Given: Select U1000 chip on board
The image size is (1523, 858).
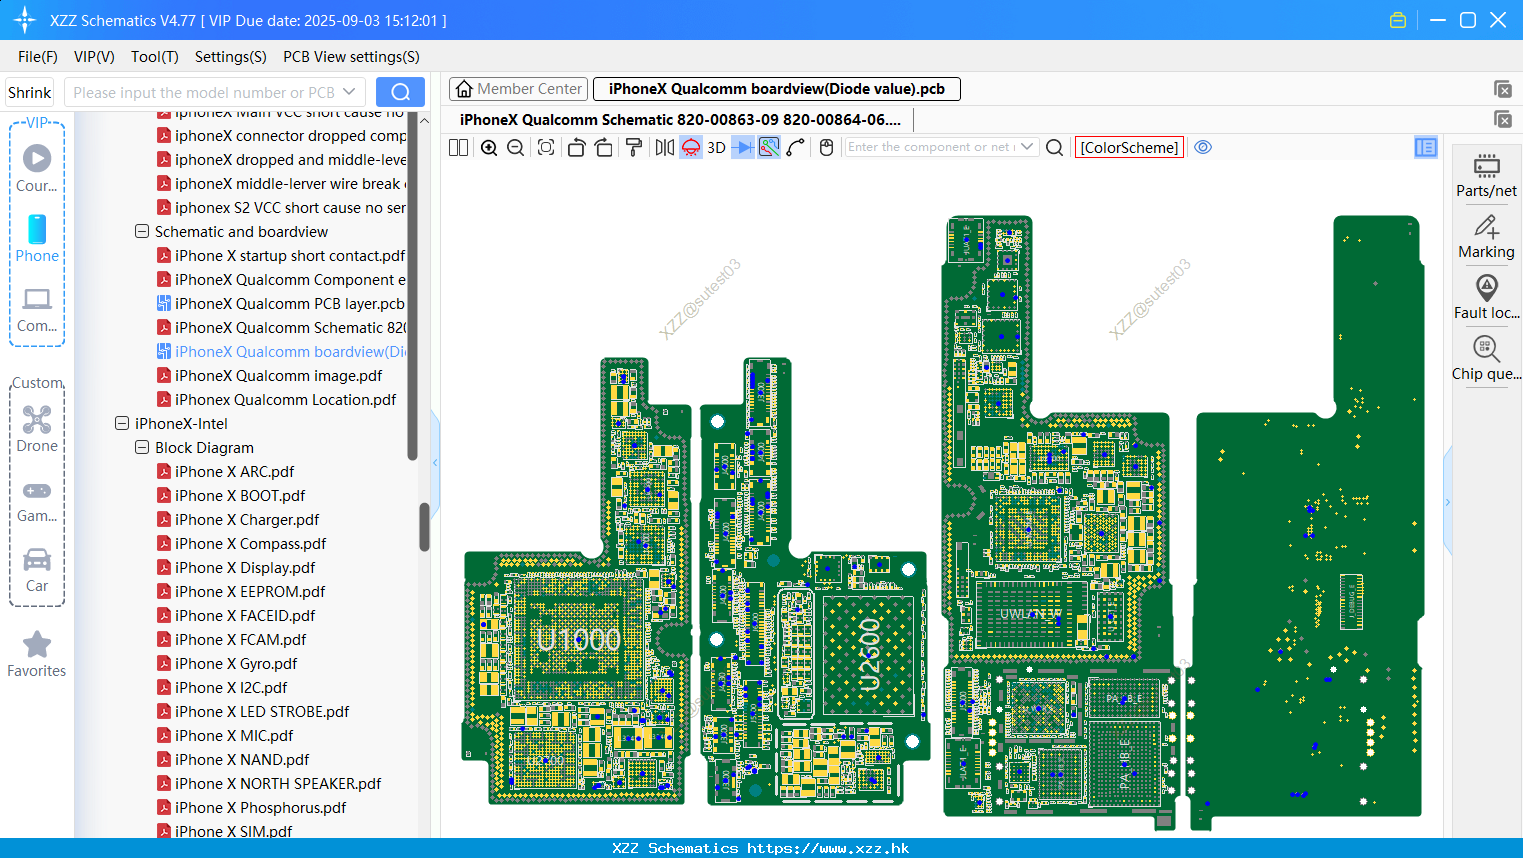Looking at the screenshot, I should pyautogui.click(x=578, y=639).
